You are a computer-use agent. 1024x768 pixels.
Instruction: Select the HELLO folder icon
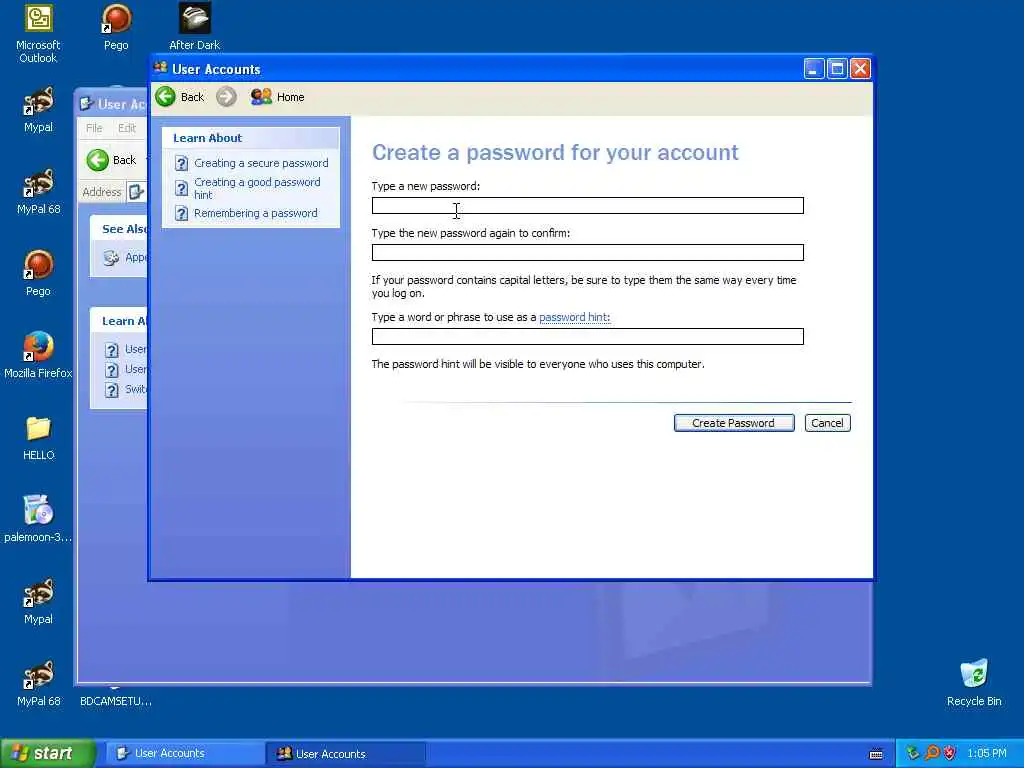point(39,438)
